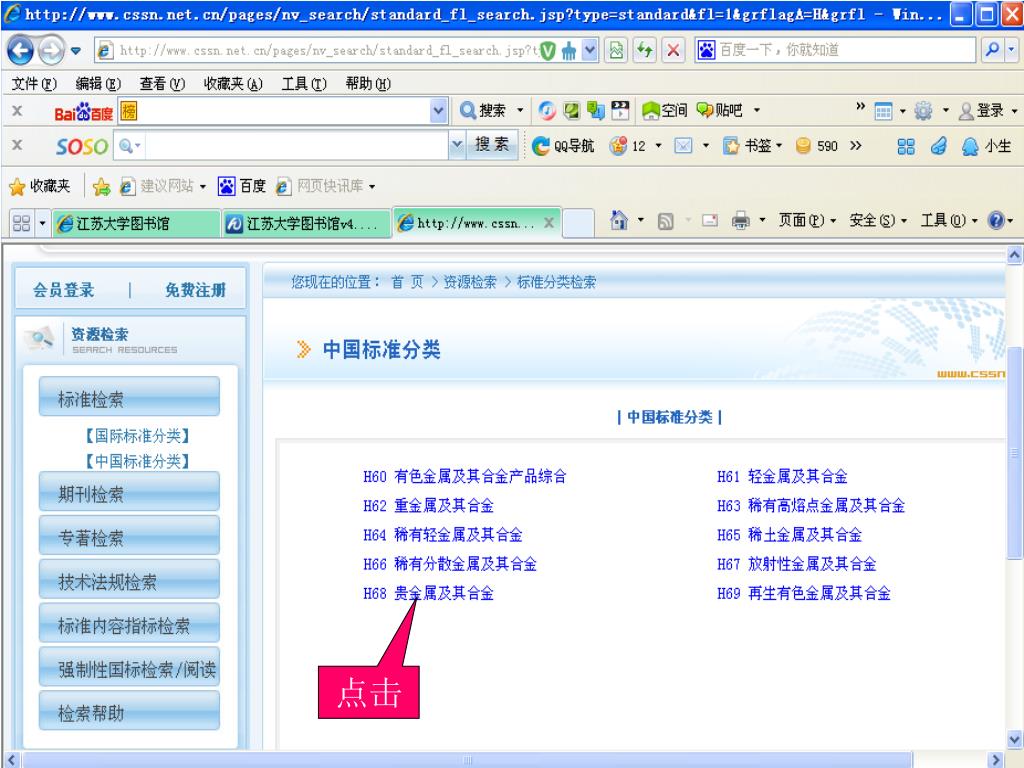The image size is (1024, 768).
Task: Click the 贴吧 toolbar icon
Action: point(719,110)
